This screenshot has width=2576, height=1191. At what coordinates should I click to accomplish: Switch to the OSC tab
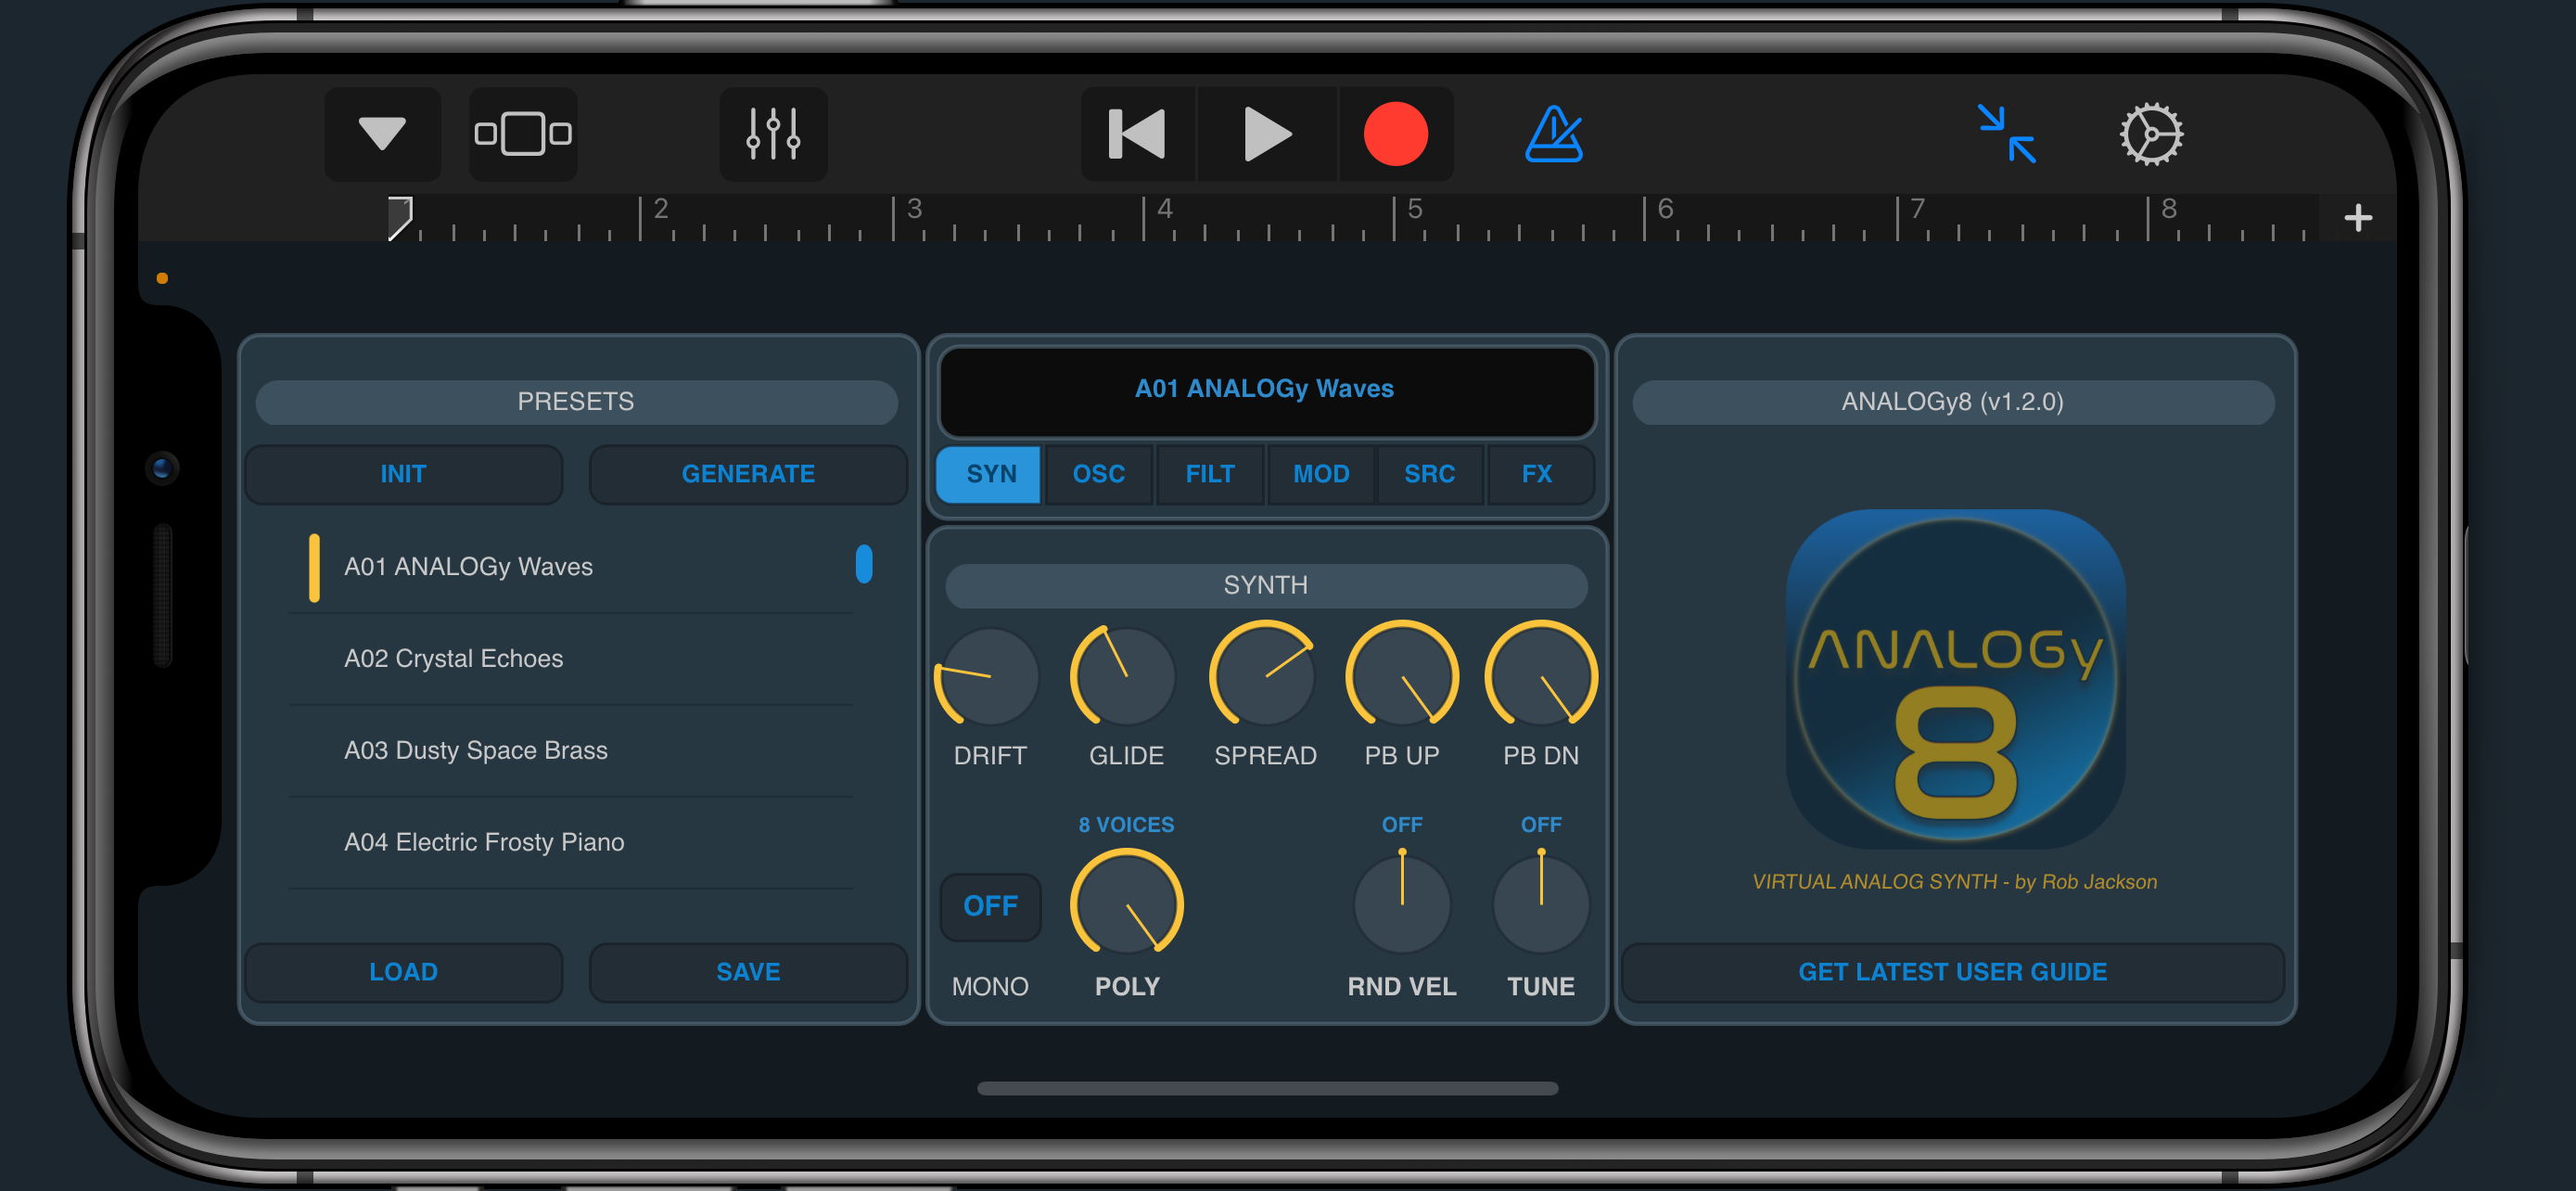(x=1099, y=474)
